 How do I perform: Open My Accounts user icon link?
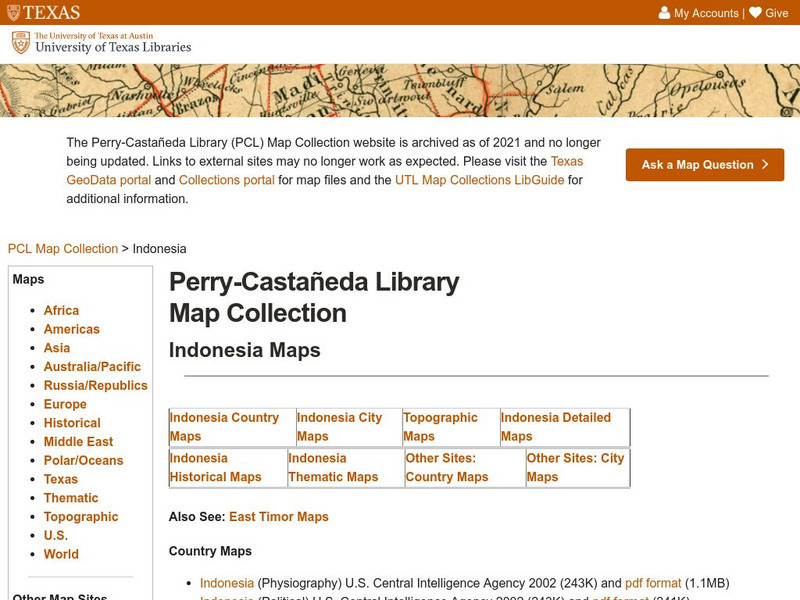click(665, 13)
